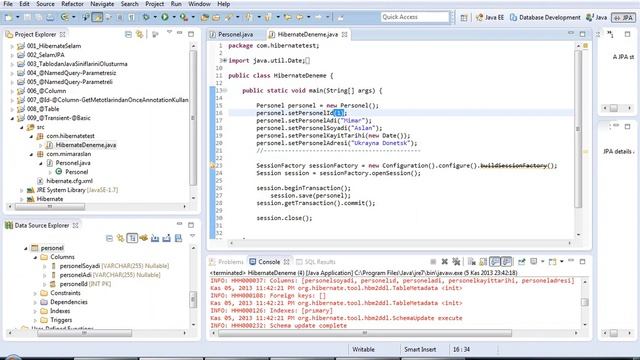
Task: Toggle show console on standard error change
Action: pyautogui.click(x=506, y=262)
